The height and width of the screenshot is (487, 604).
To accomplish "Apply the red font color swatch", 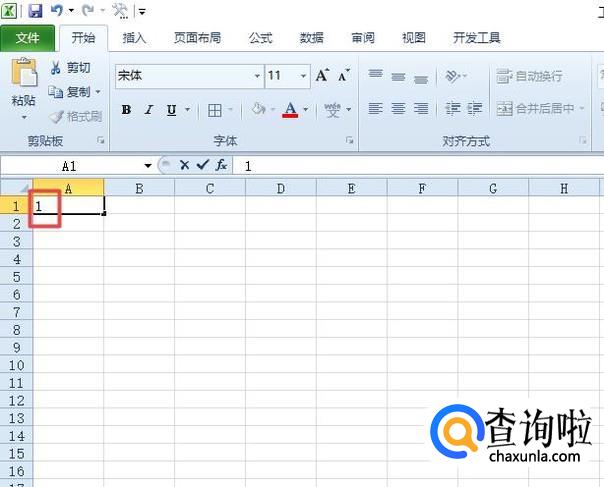I will [290, 110].
